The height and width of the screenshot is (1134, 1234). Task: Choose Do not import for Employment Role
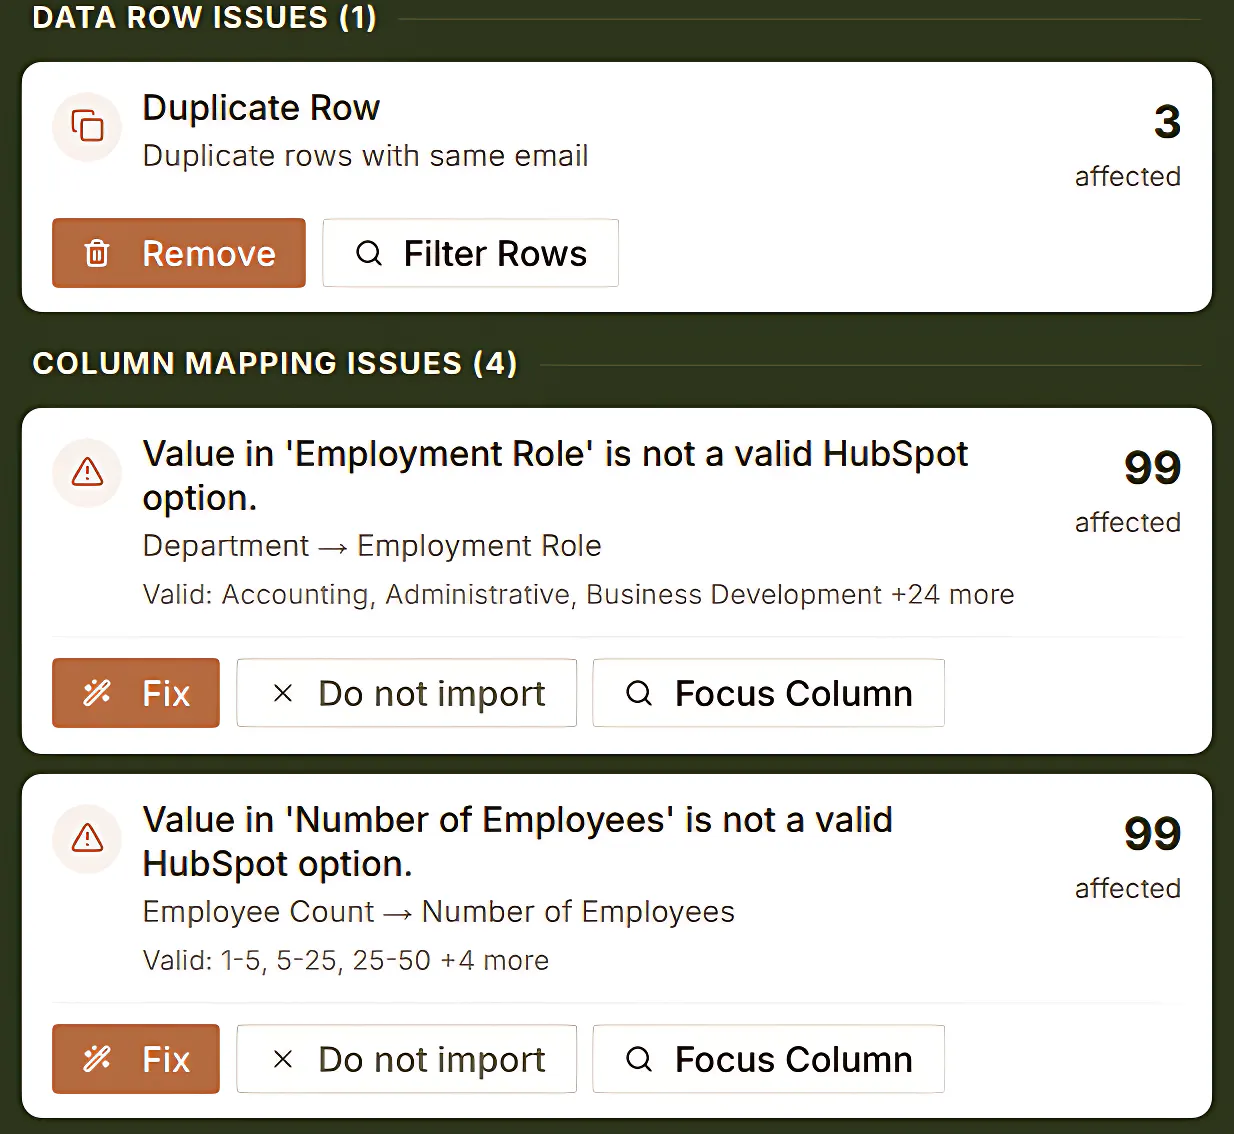(x=407, y=693)
